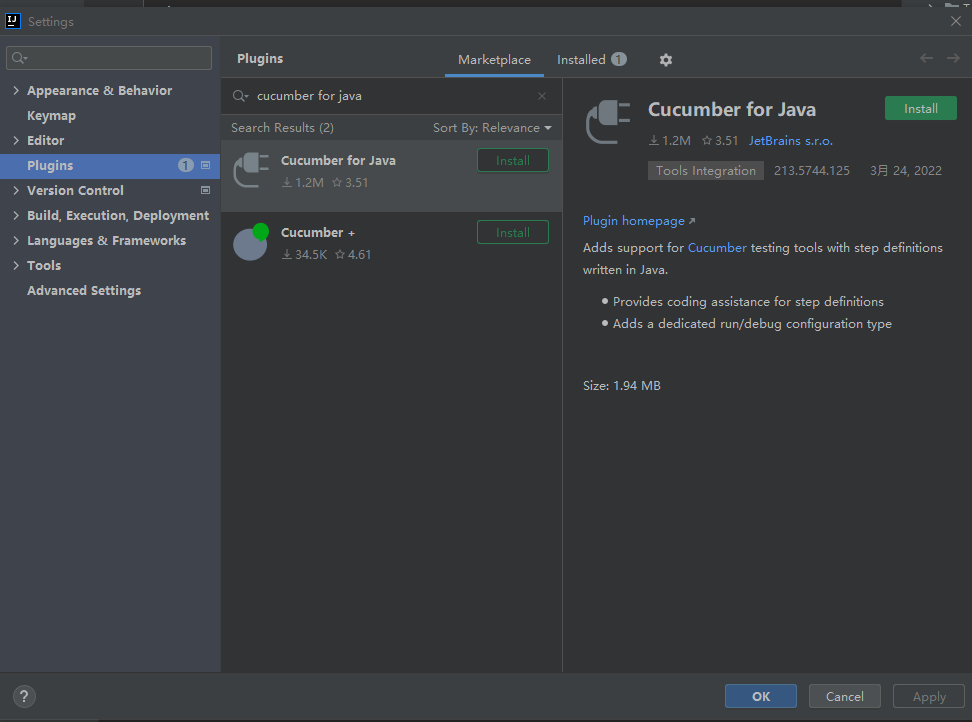Viewport: 972px width, 722px height.
Task: Click the Cucumber + plugin logo
Action: point(251,241)
